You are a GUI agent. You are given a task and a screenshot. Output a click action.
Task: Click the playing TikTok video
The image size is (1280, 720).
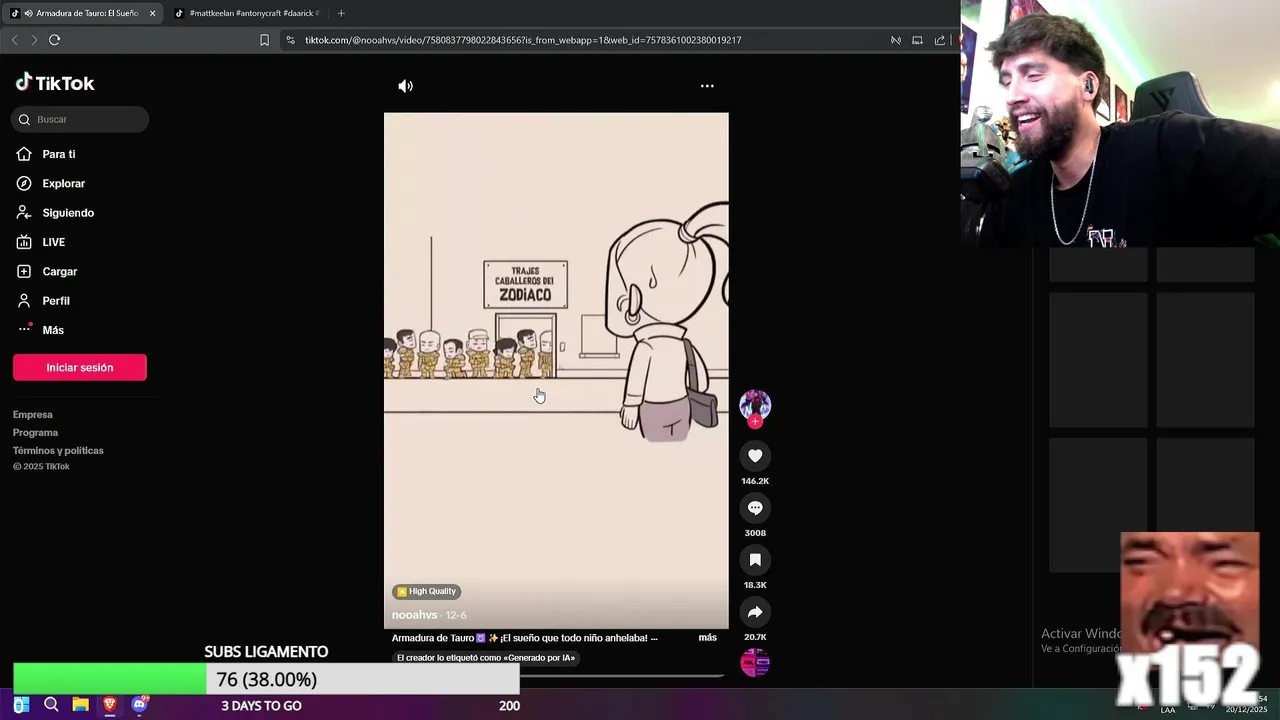(x=556, y=370)
